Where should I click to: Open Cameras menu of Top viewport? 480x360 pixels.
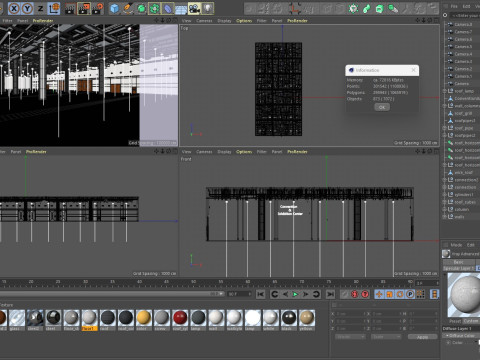point(204,21)
